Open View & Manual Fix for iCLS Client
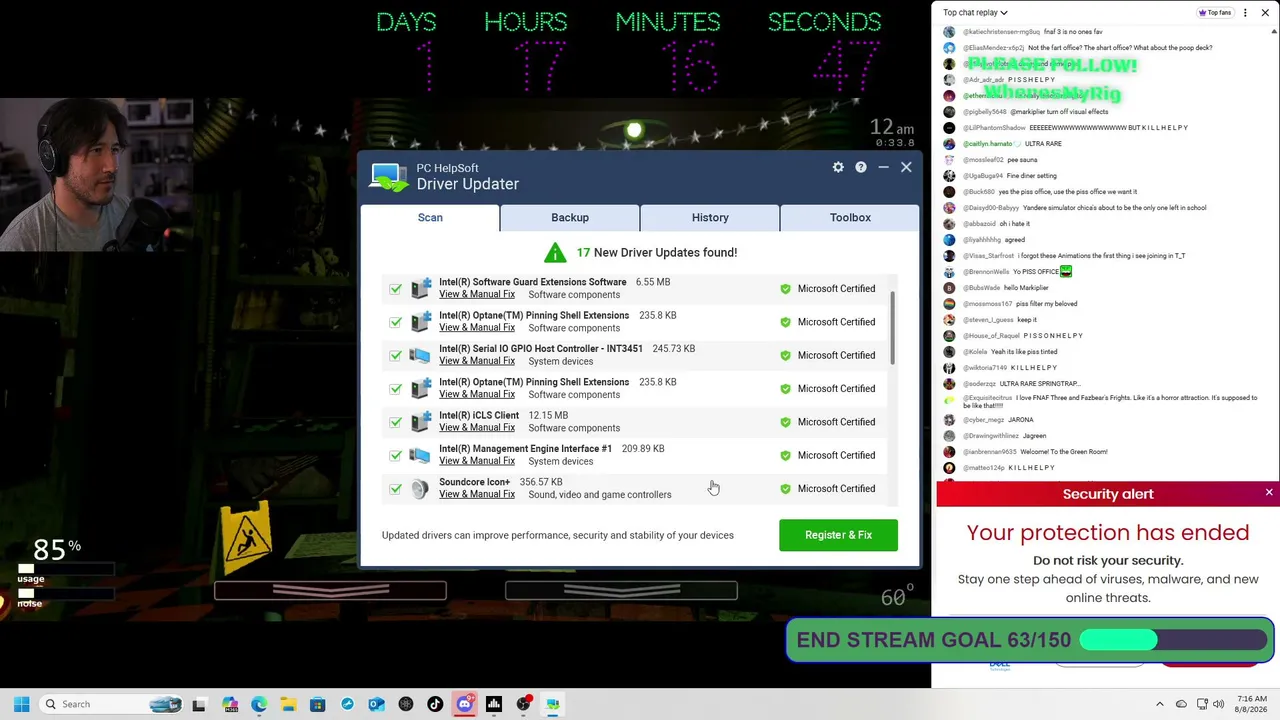 click(477, 427)
